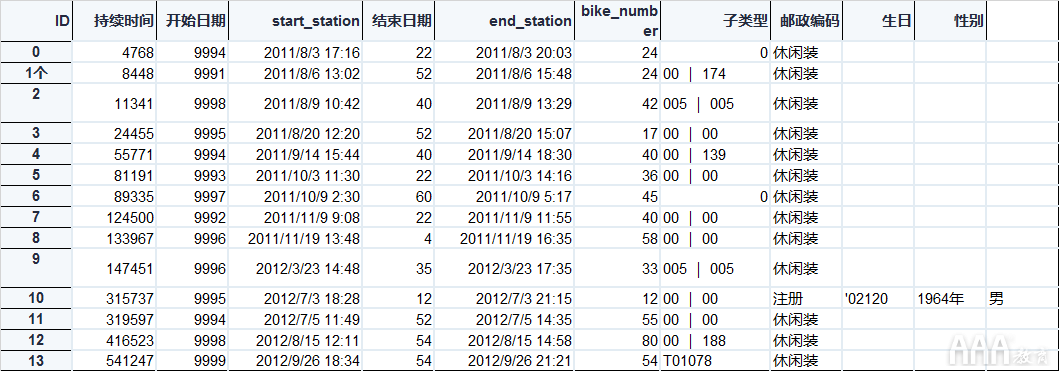Click the 注册 cell

[806, 299]
